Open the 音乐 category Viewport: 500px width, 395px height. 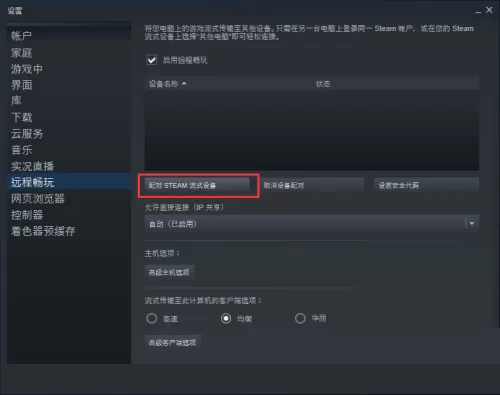pos(68,150)
